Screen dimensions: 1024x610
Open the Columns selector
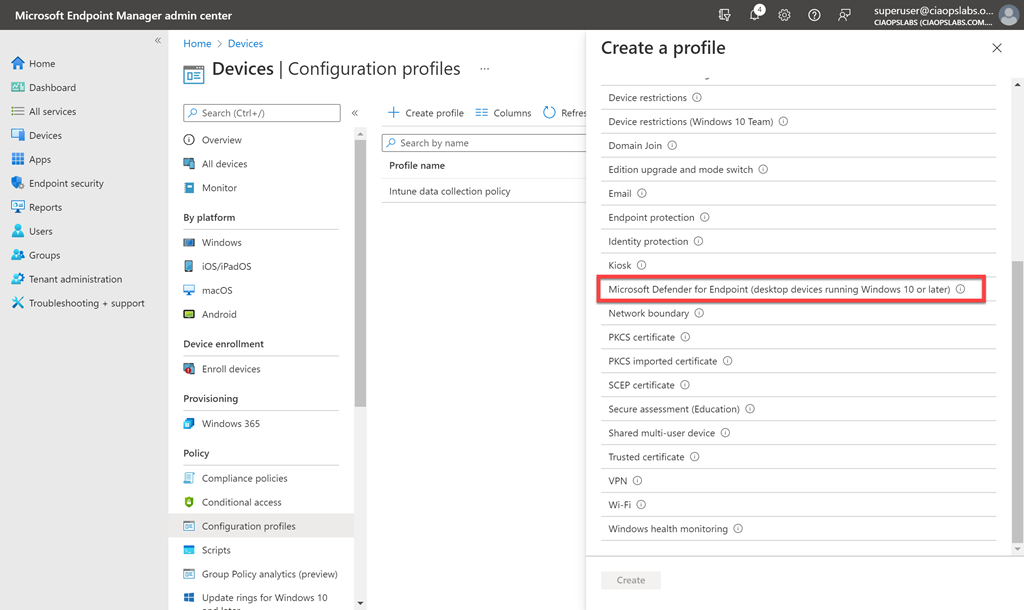(x=503, y=113)
